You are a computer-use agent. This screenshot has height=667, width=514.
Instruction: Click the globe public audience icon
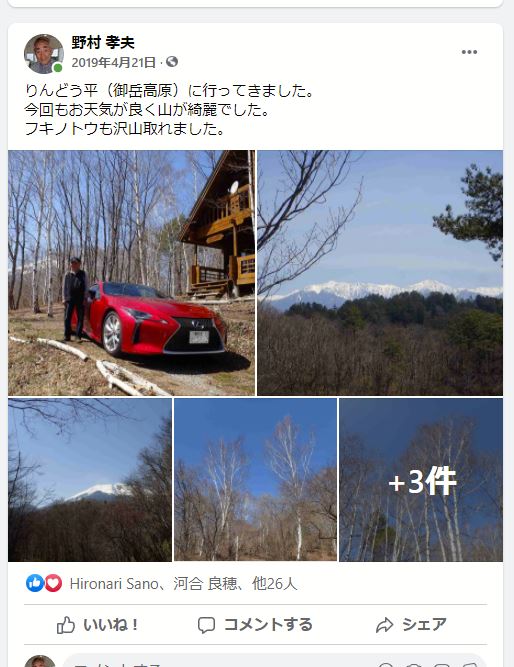(x=172, y=62)
